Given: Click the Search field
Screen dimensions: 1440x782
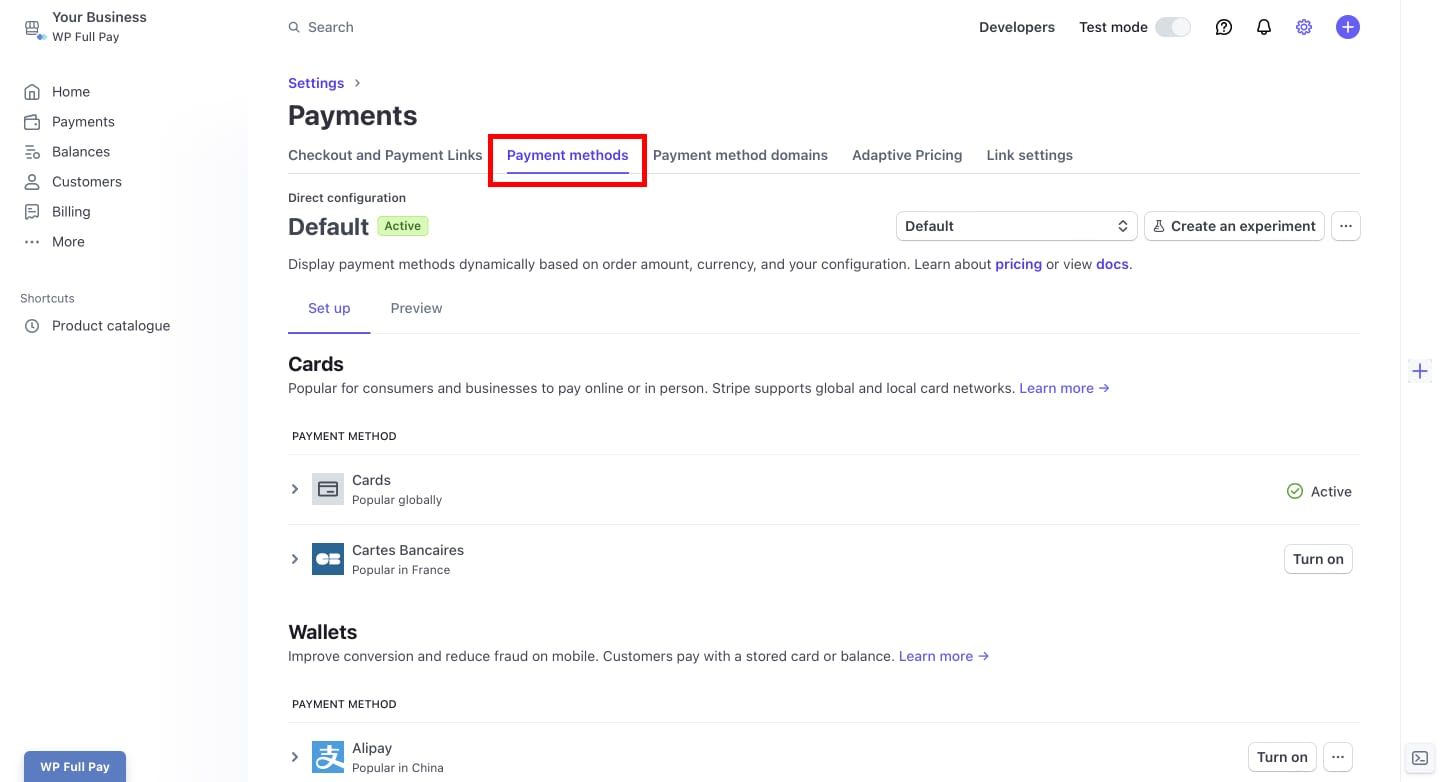Looking at the screenshot, I should pos(331,27).
